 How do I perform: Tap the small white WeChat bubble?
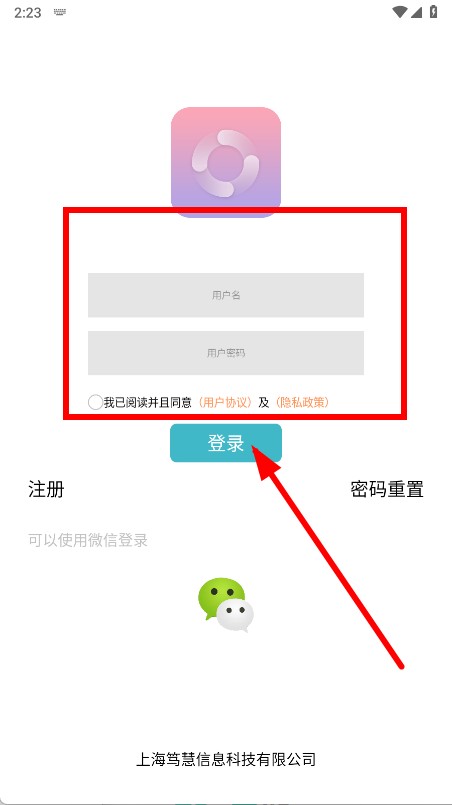(x=235, y=615)
